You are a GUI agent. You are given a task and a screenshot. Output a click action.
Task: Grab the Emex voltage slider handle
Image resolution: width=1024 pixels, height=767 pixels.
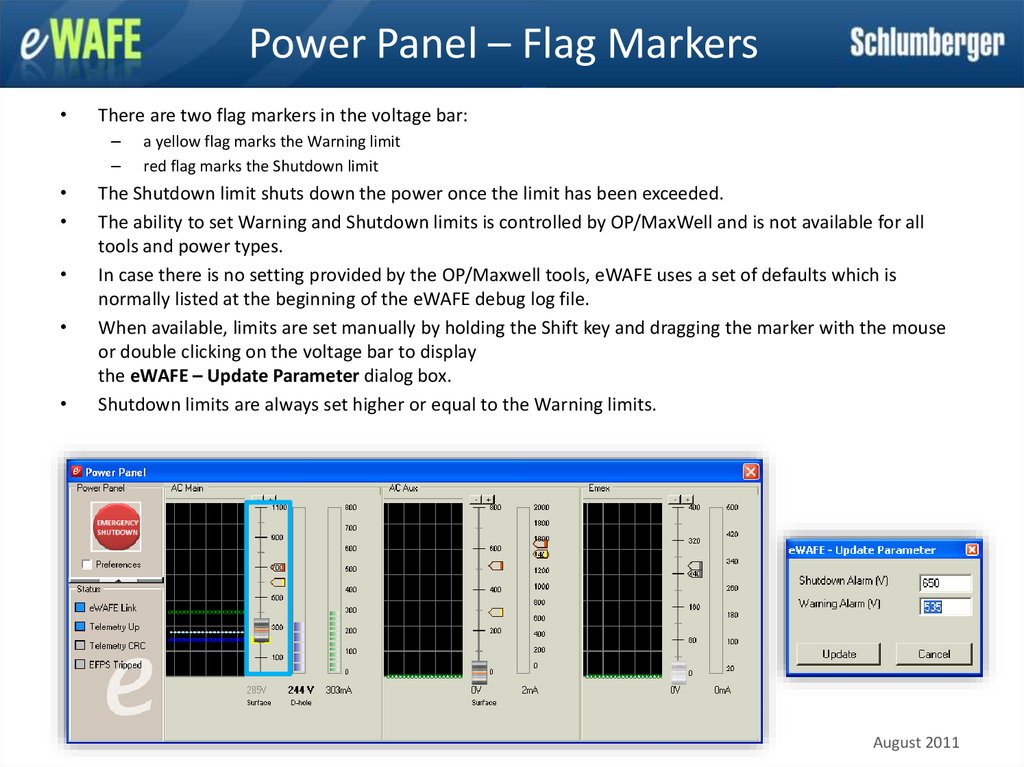point(679,672)
